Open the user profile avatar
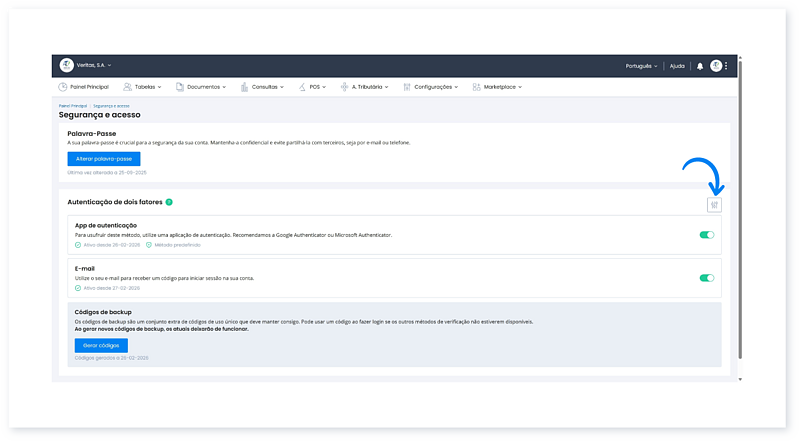This screenshot has height=442, width=800. point(716,66)
